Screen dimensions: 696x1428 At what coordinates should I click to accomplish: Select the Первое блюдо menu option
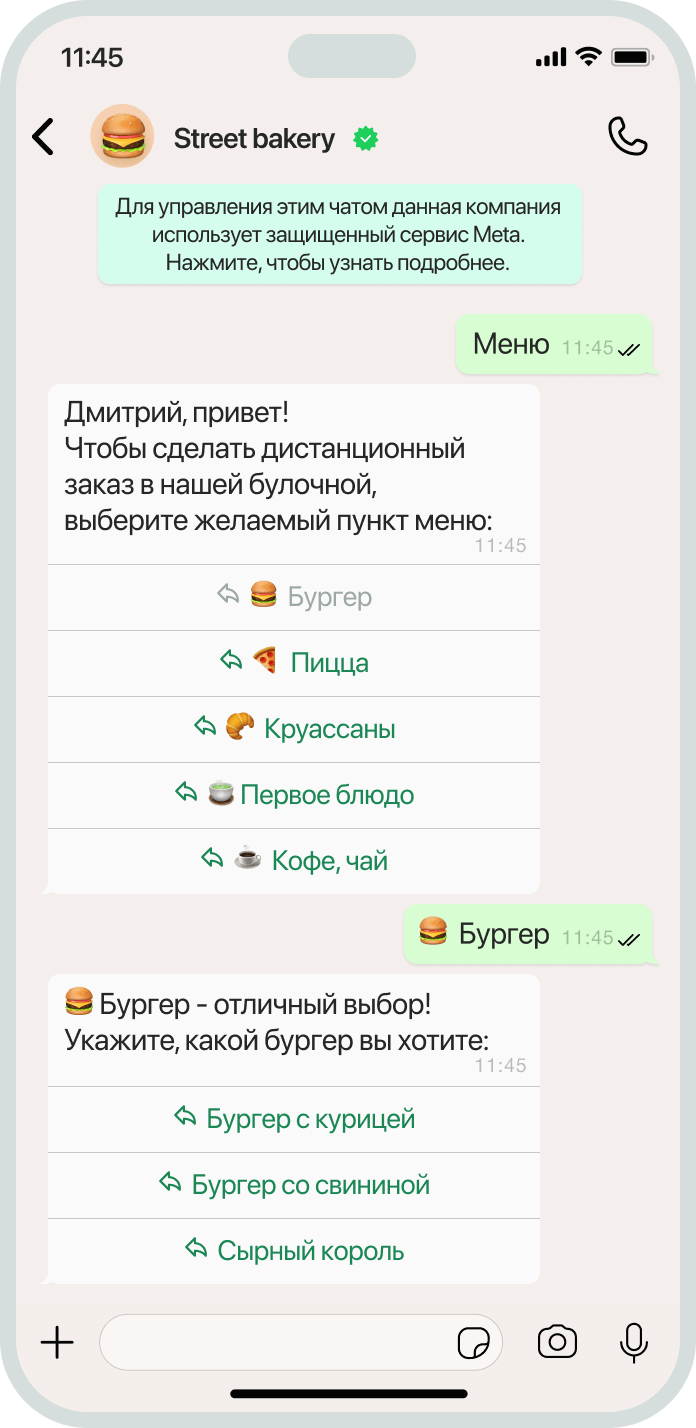tap(294, 795)
